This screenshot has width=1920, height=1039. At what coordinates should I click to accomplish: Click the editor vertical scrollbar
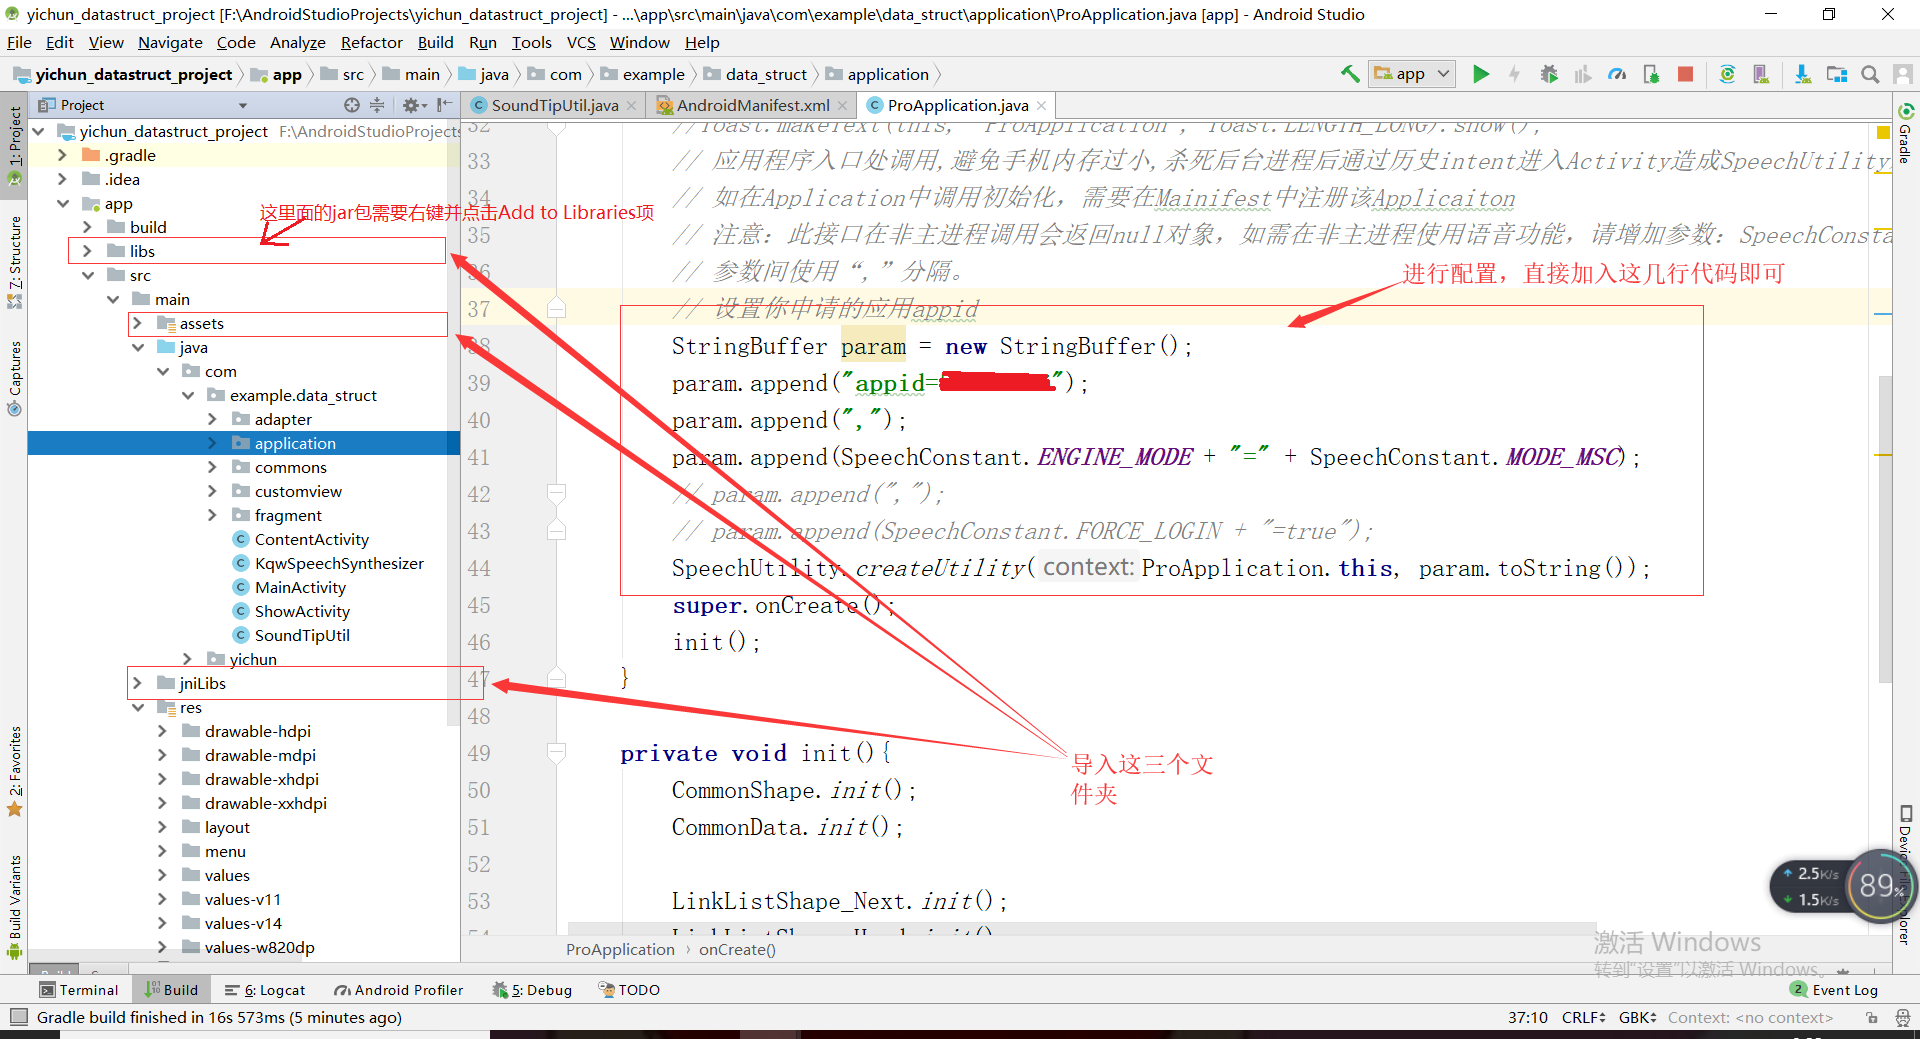point(1885,529)
